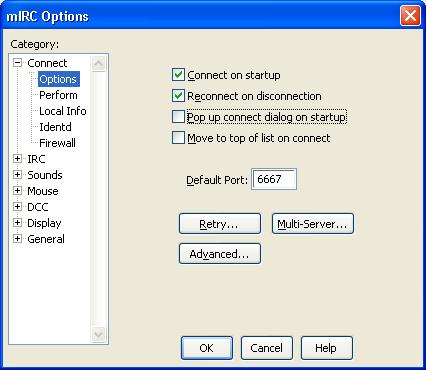Expand the General category
426x370 pixels.
[17, 239]
